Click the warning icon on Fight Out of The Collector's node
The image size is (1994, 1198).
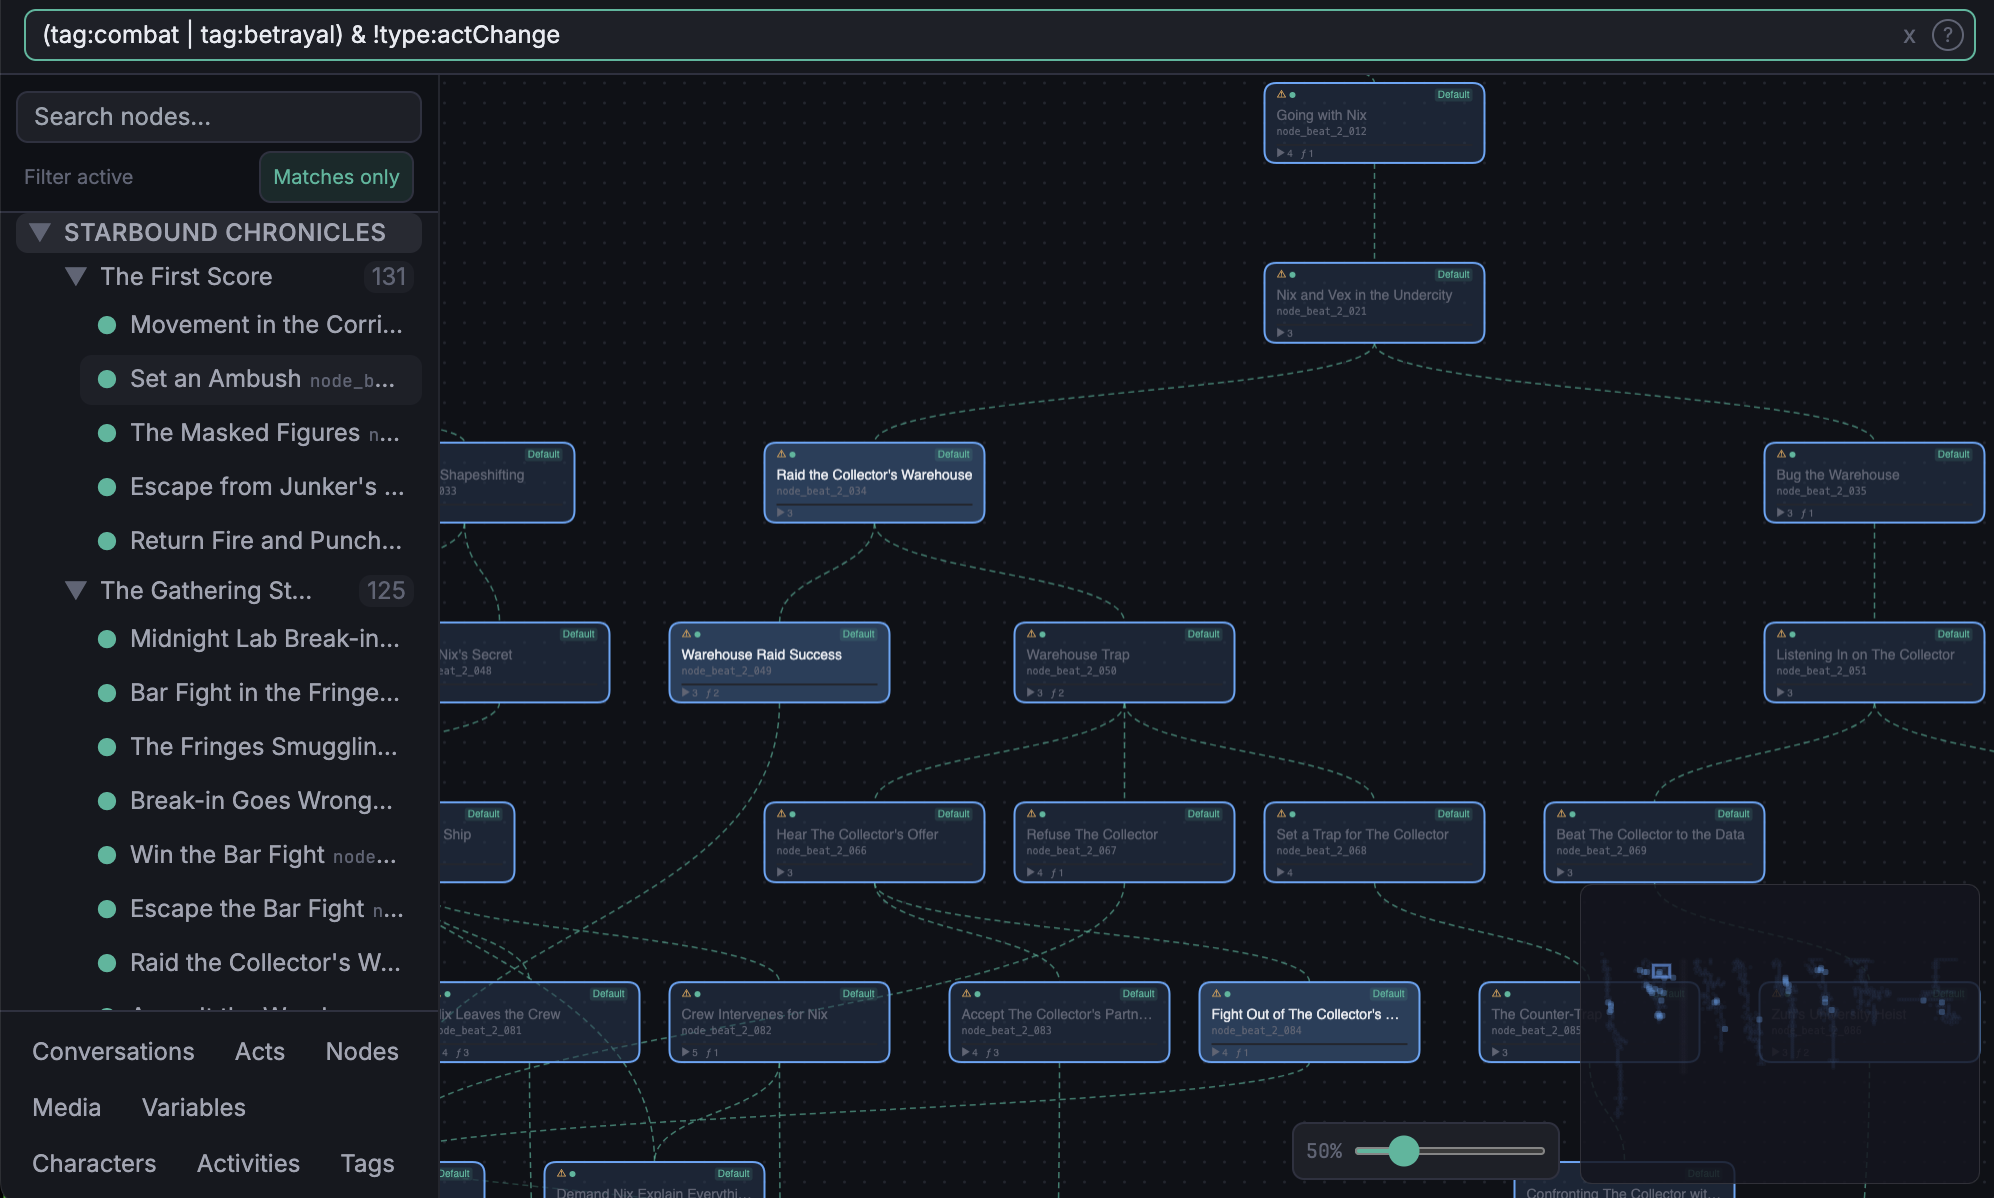pyautogui.click(x=1215, y=994)
